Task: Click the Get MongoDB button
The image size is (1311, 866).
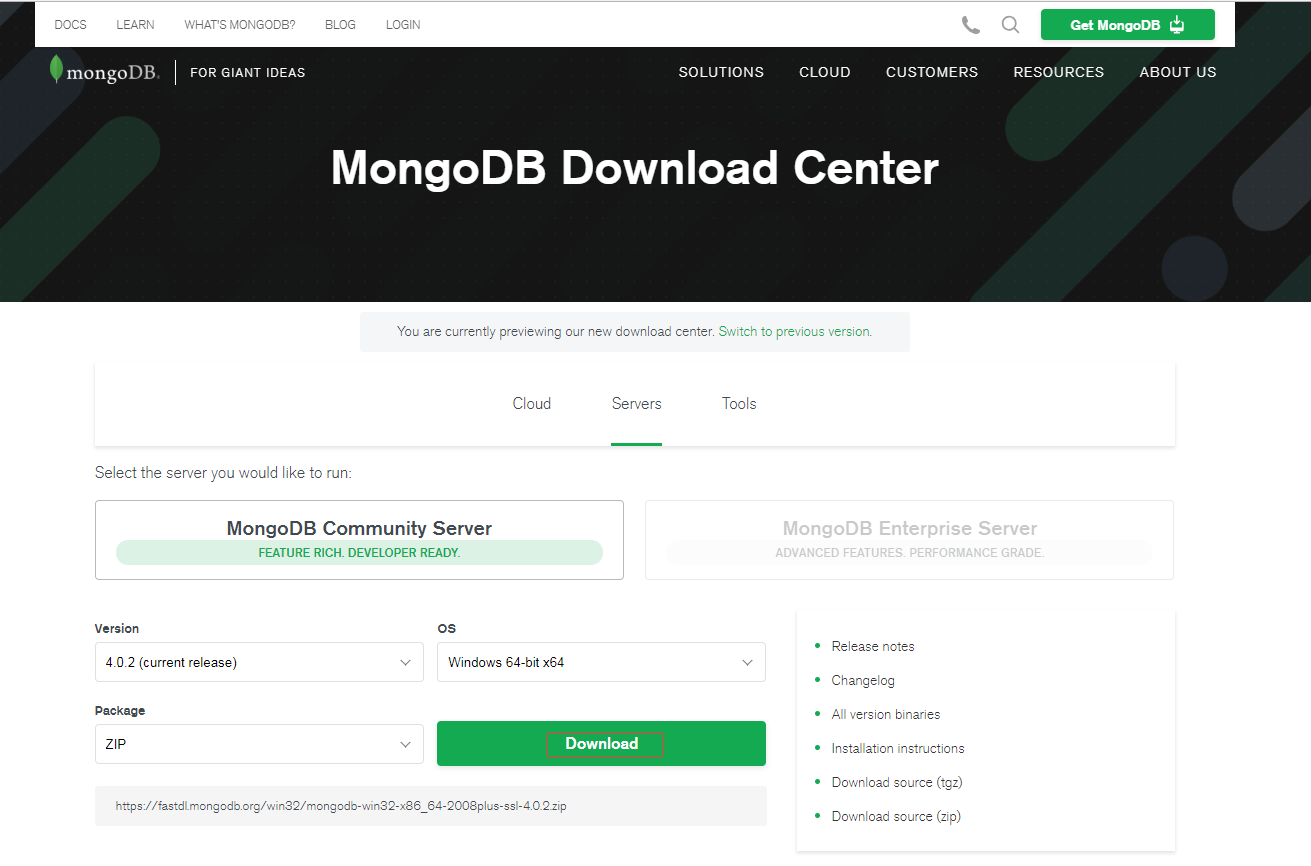Action: (x=1127, y=25)
